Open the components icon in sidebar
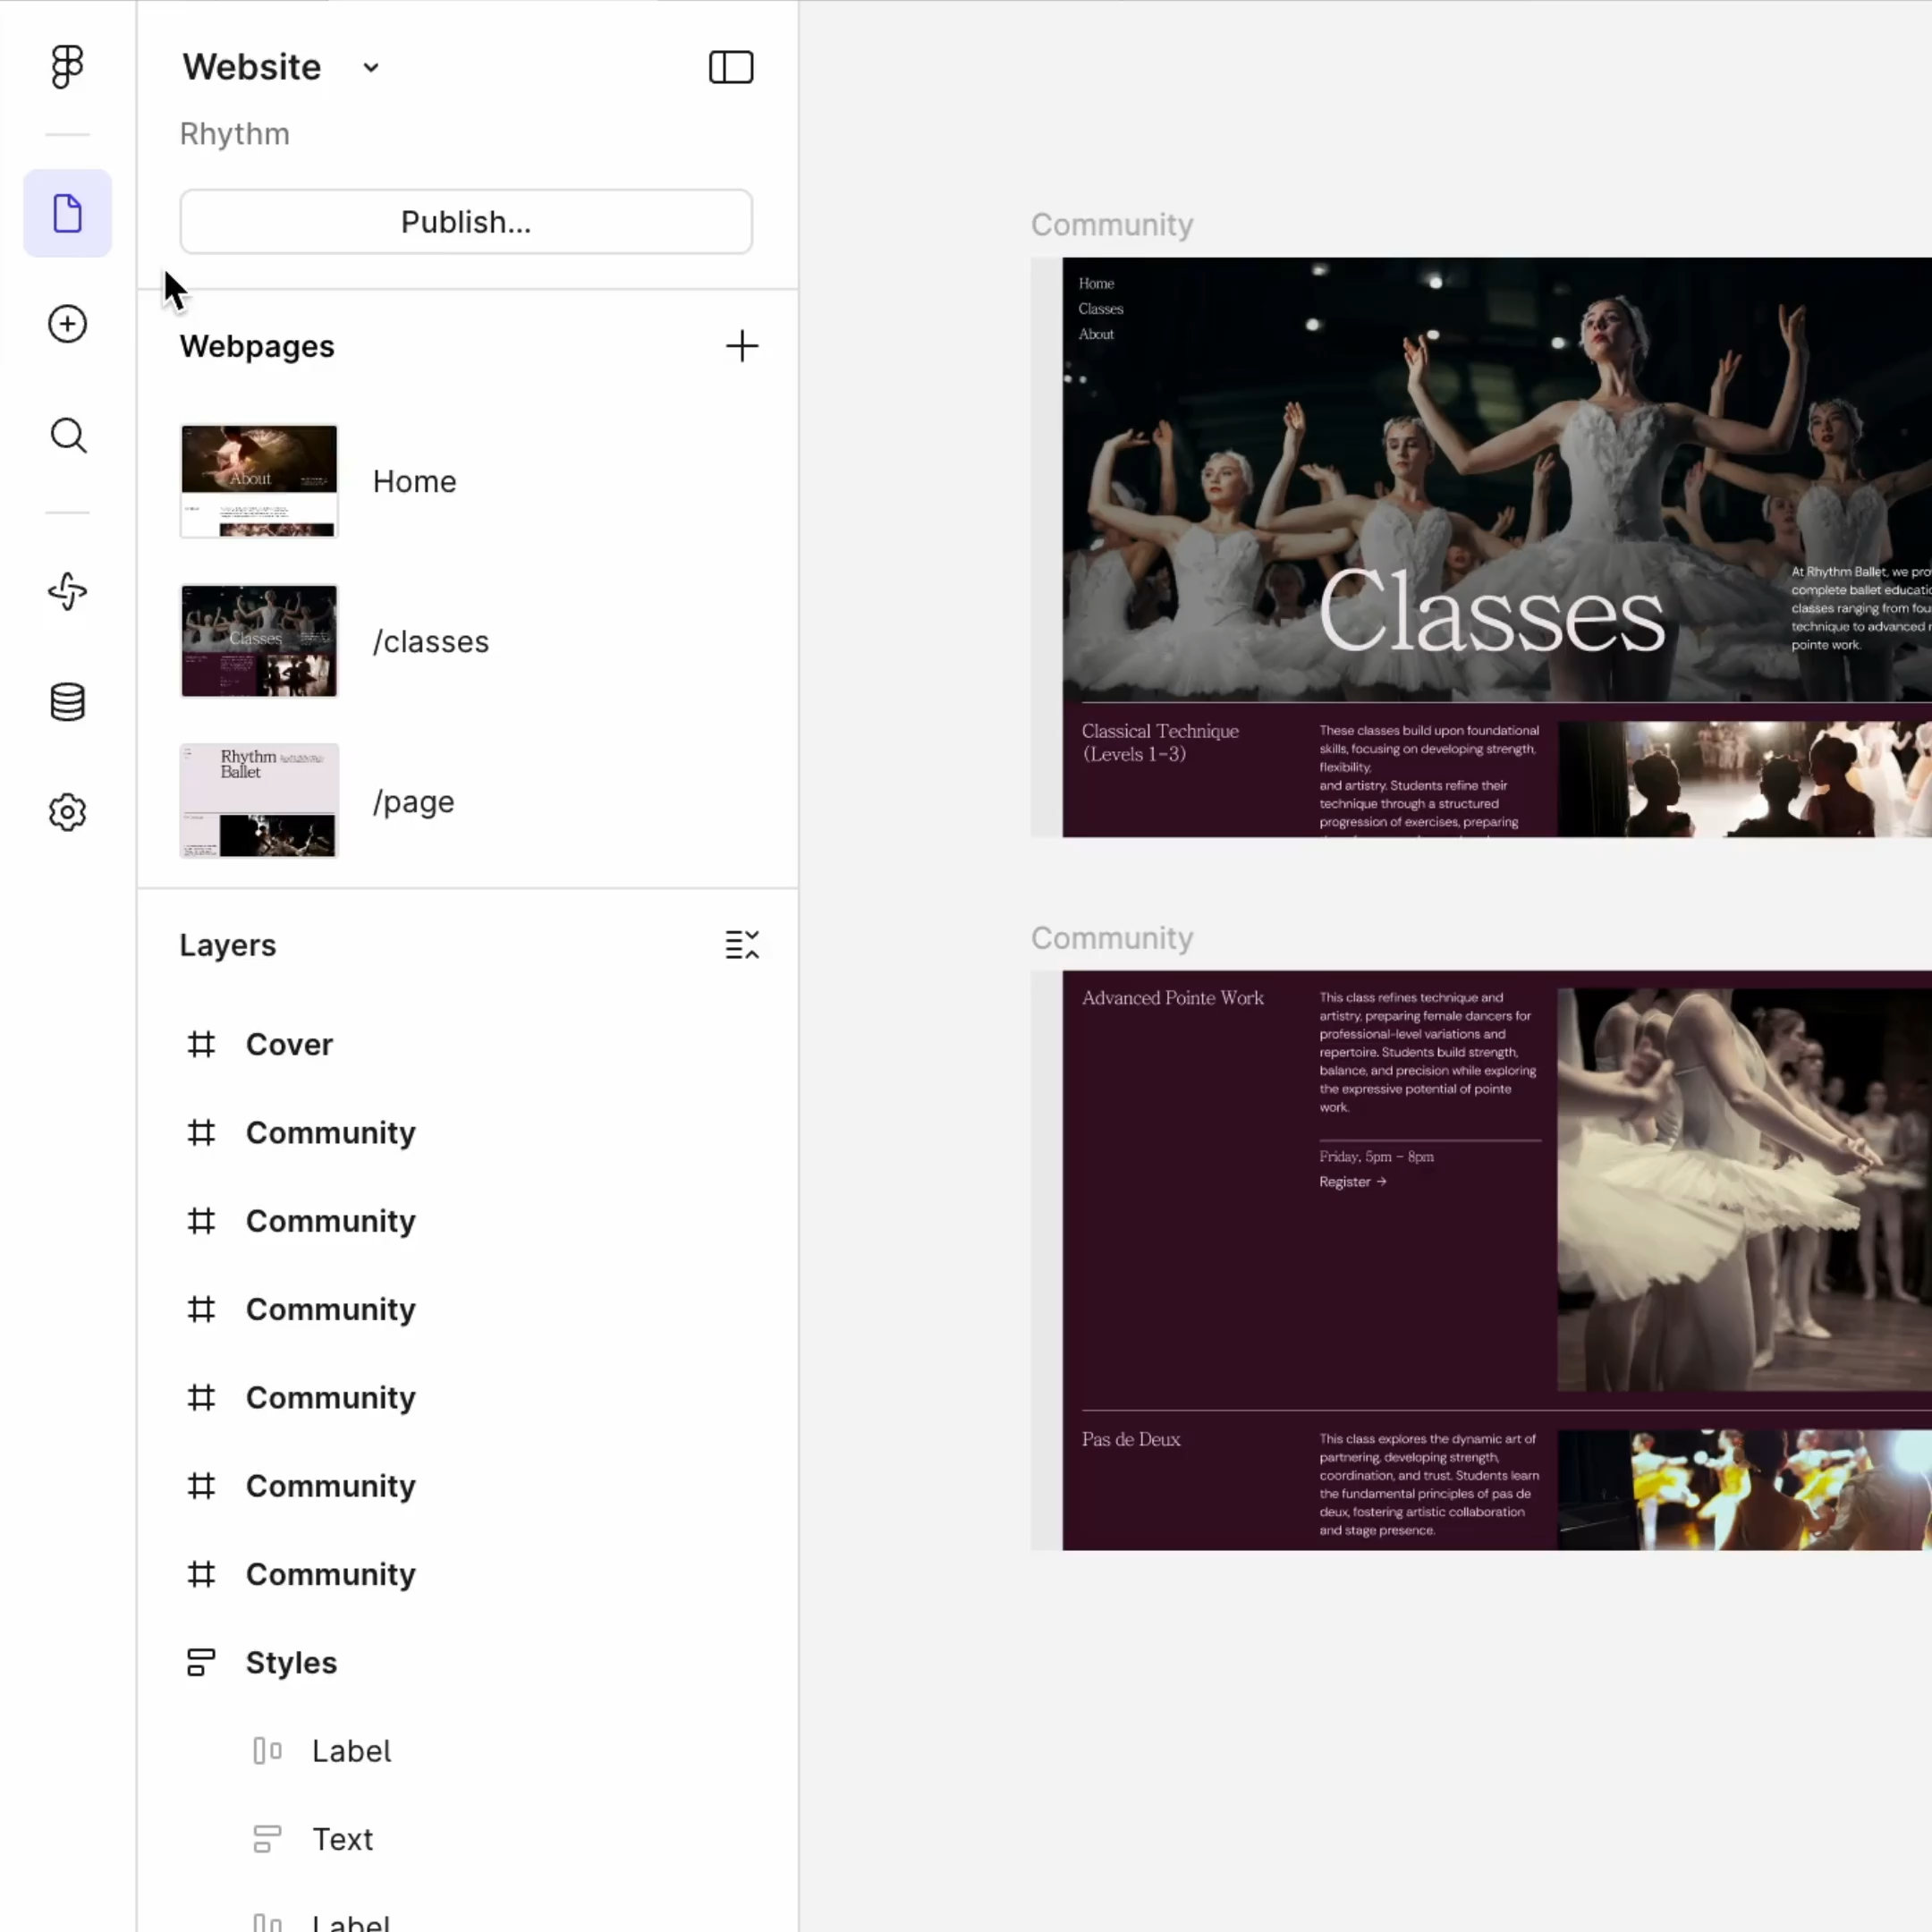 67,591
